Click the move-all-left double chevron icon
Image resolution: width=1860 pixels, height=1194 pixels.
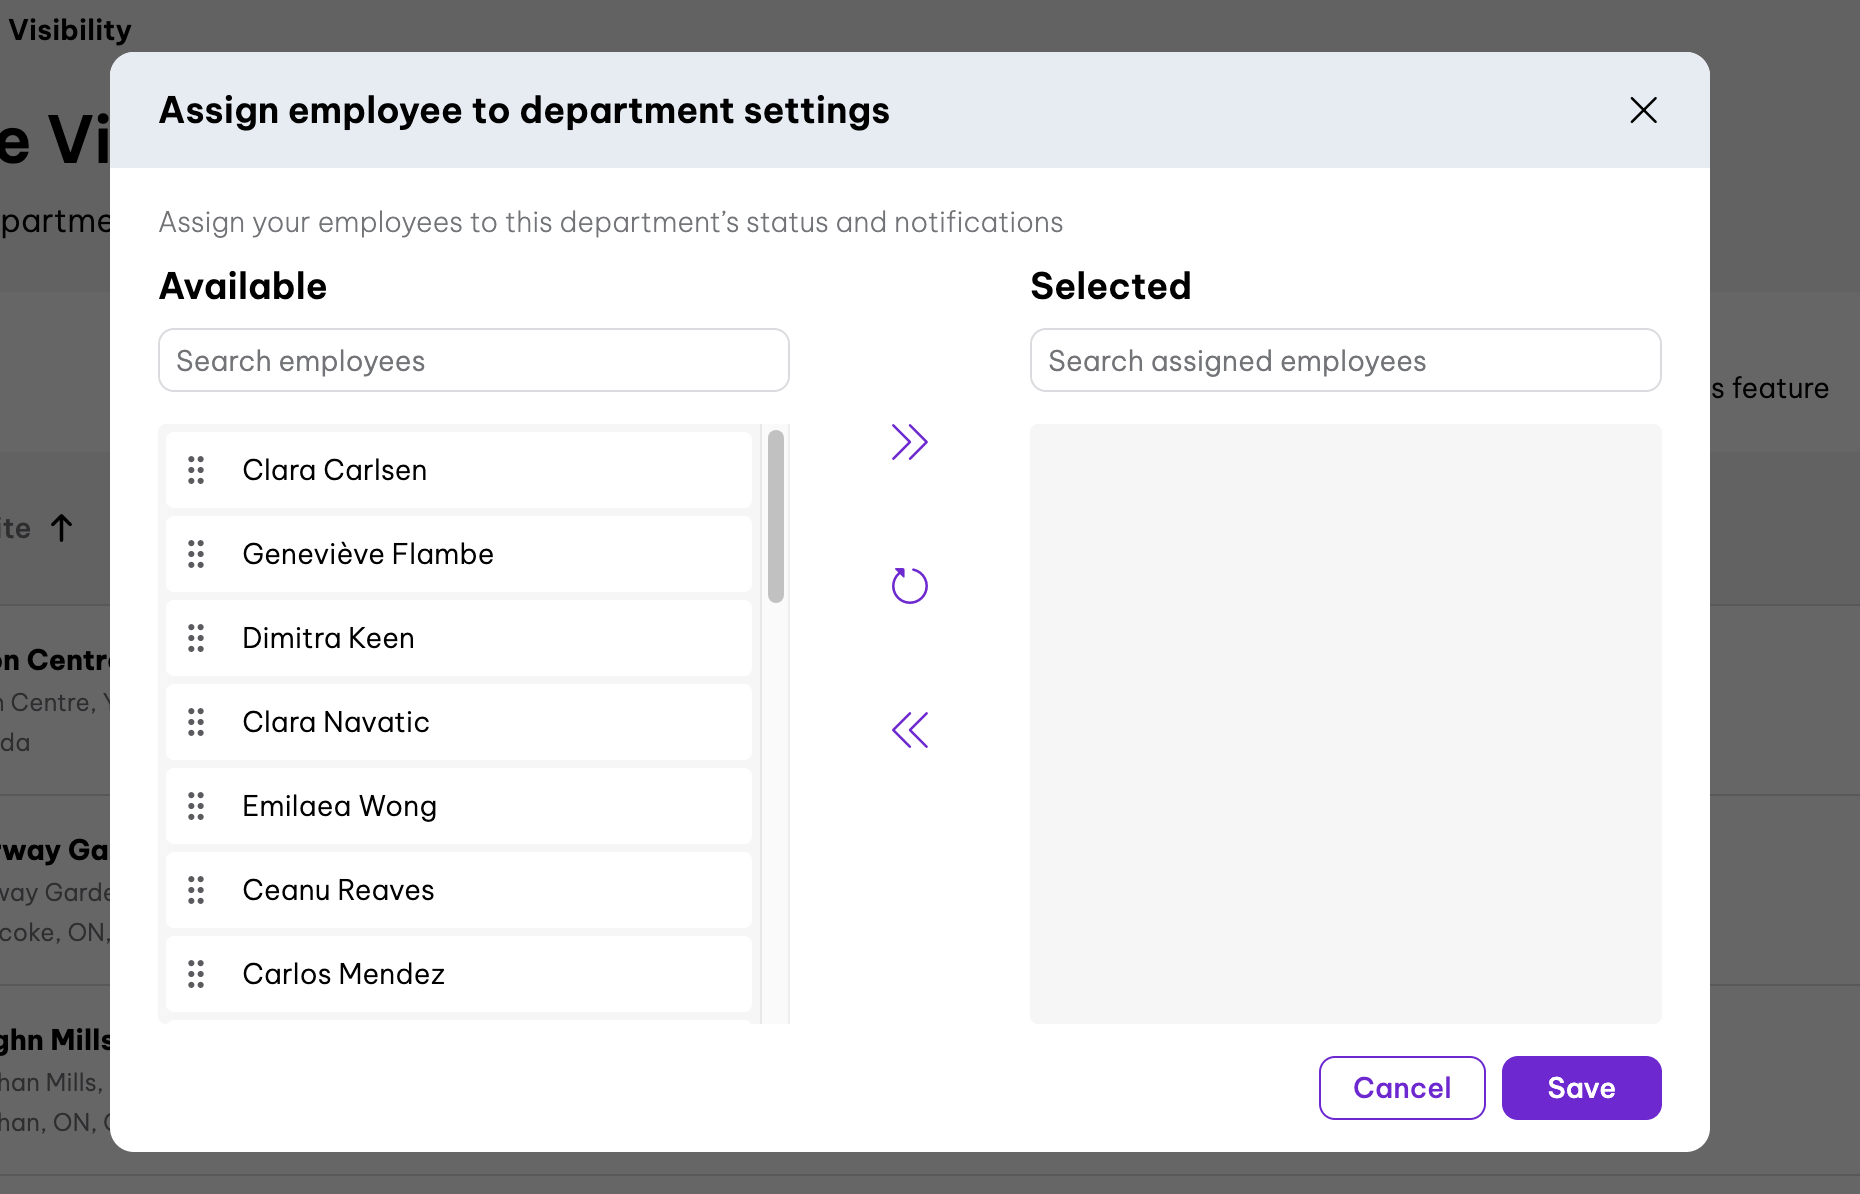coord(909,730)
